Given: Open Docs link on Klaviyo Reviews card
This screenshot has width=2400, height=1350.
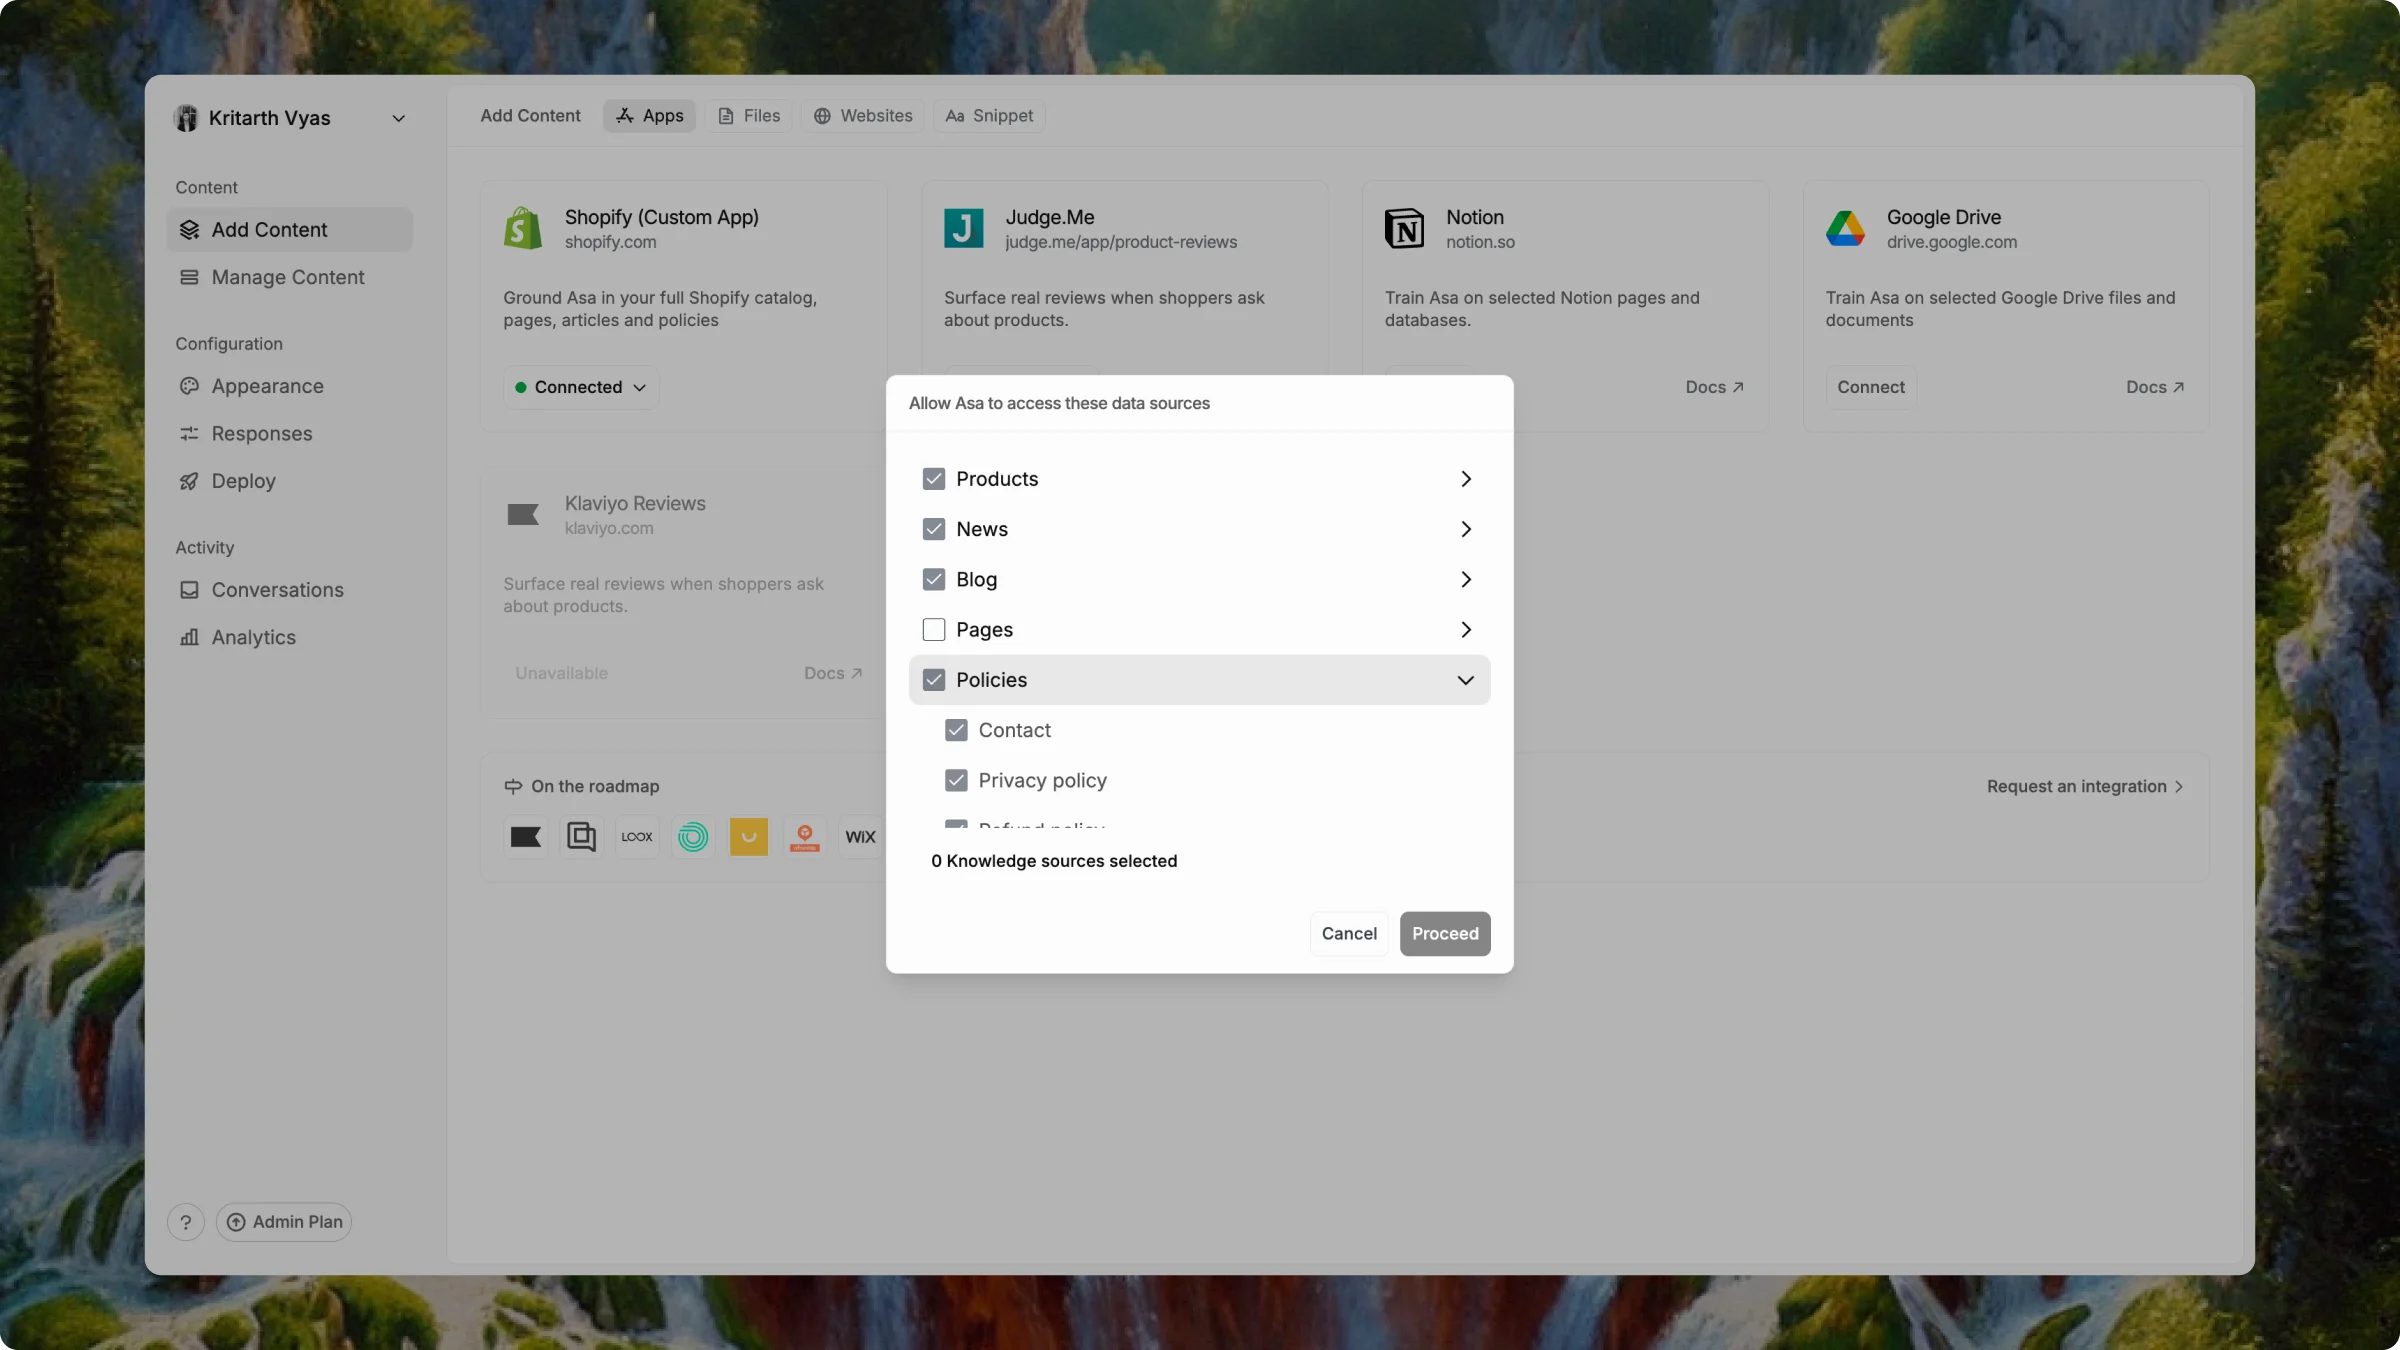Looking at the screenshot, I should (x=833, y=673).
